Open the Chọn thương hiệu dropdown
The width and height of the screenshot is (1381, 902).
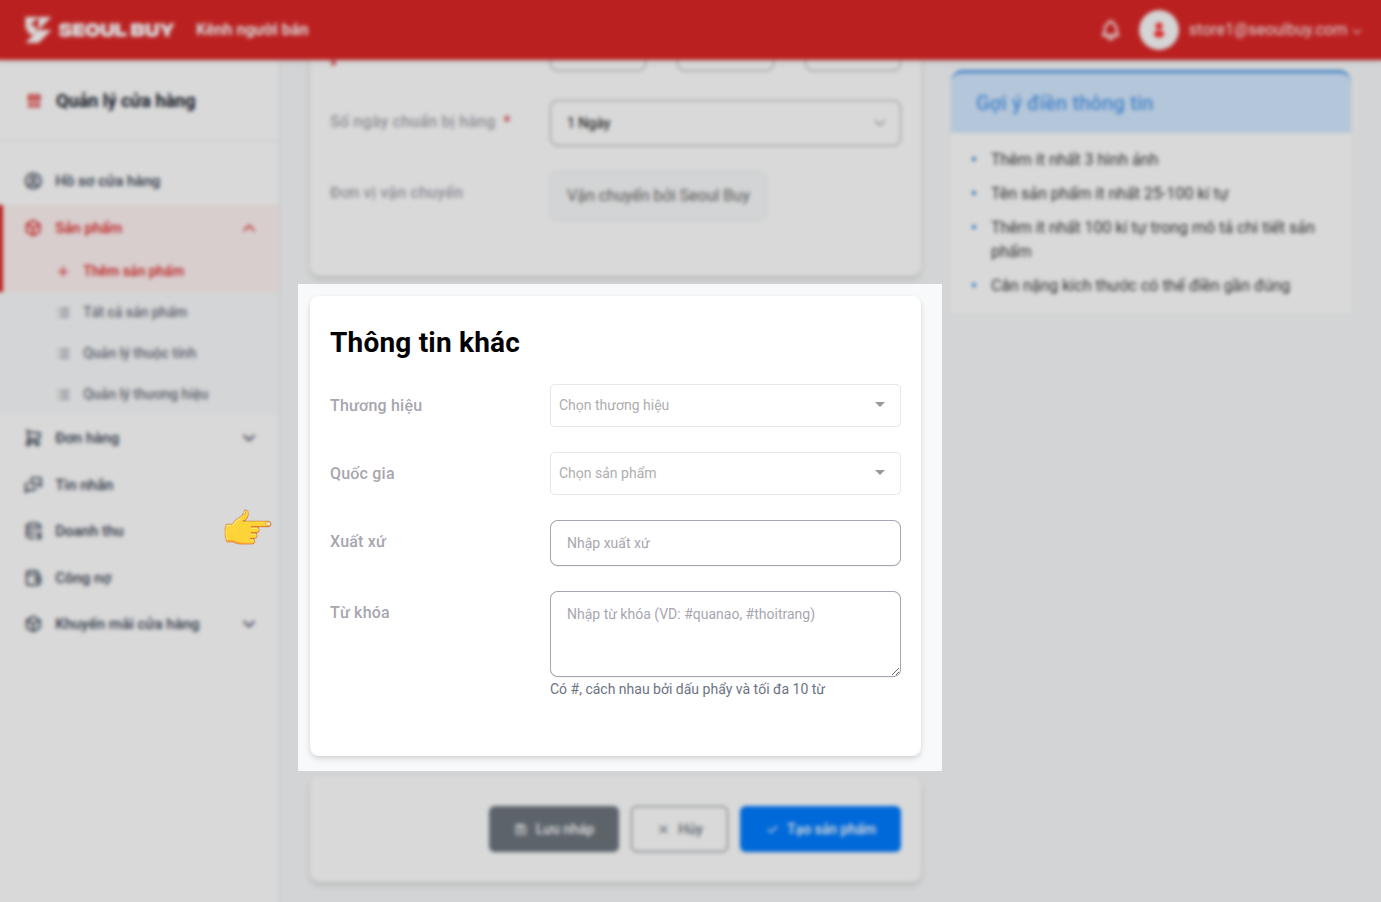(x=724, y=405)
